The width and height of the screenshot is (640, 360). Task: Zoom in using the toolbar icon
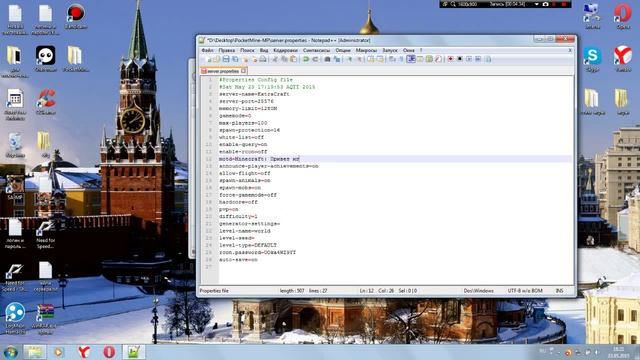349,59
